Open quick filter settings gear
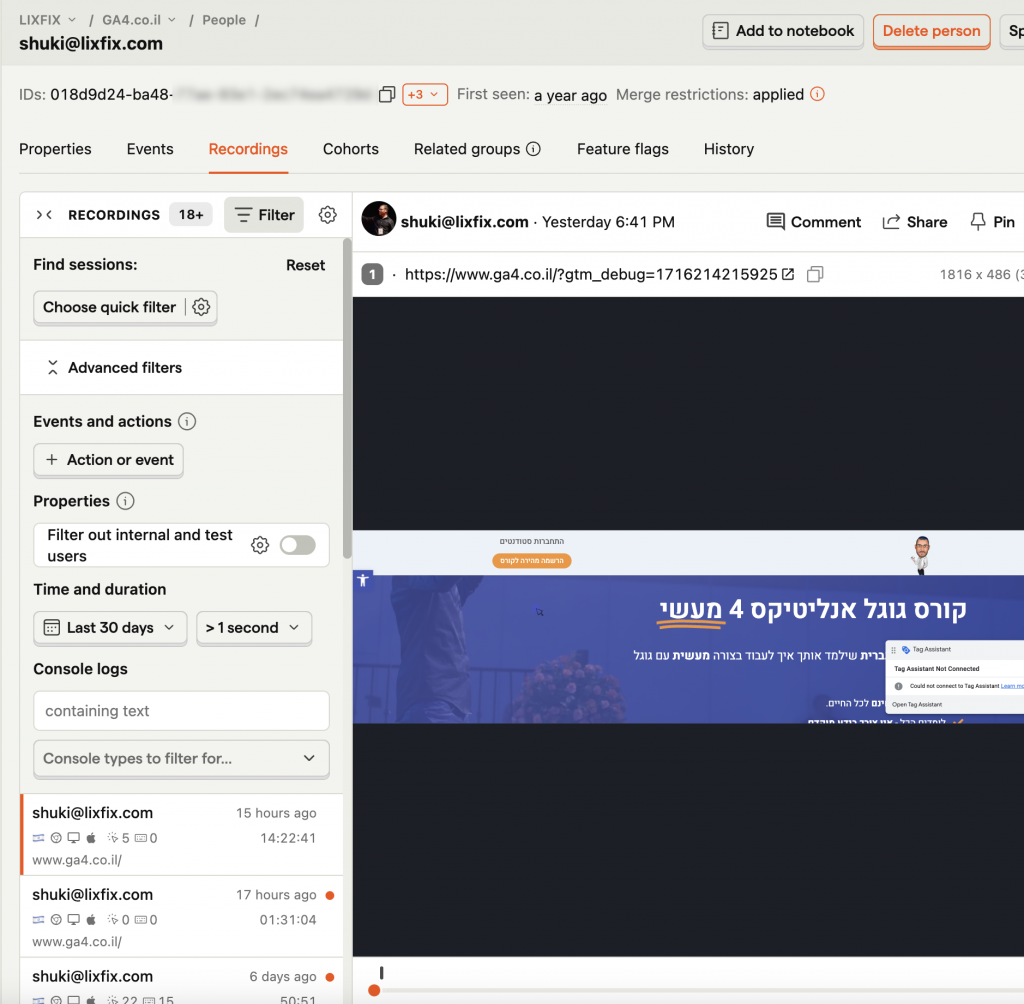The image size is (1024, 1004). pyautogui.click(x=201, y=307)
